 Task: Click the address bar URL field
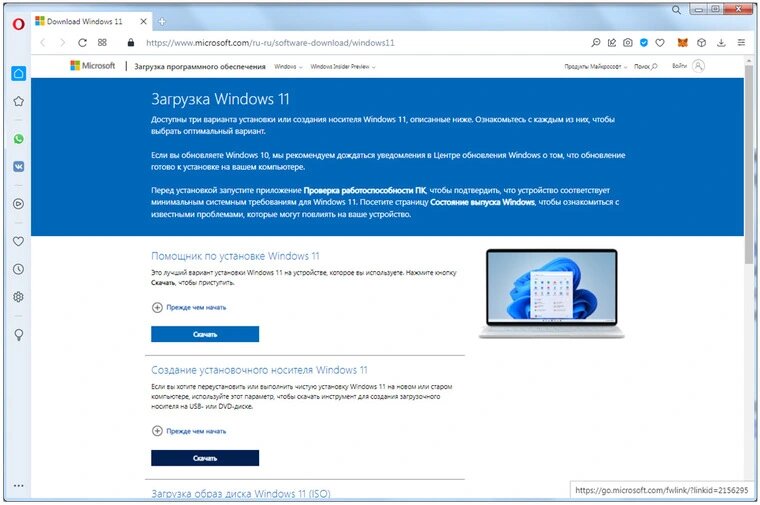(270, 43)
